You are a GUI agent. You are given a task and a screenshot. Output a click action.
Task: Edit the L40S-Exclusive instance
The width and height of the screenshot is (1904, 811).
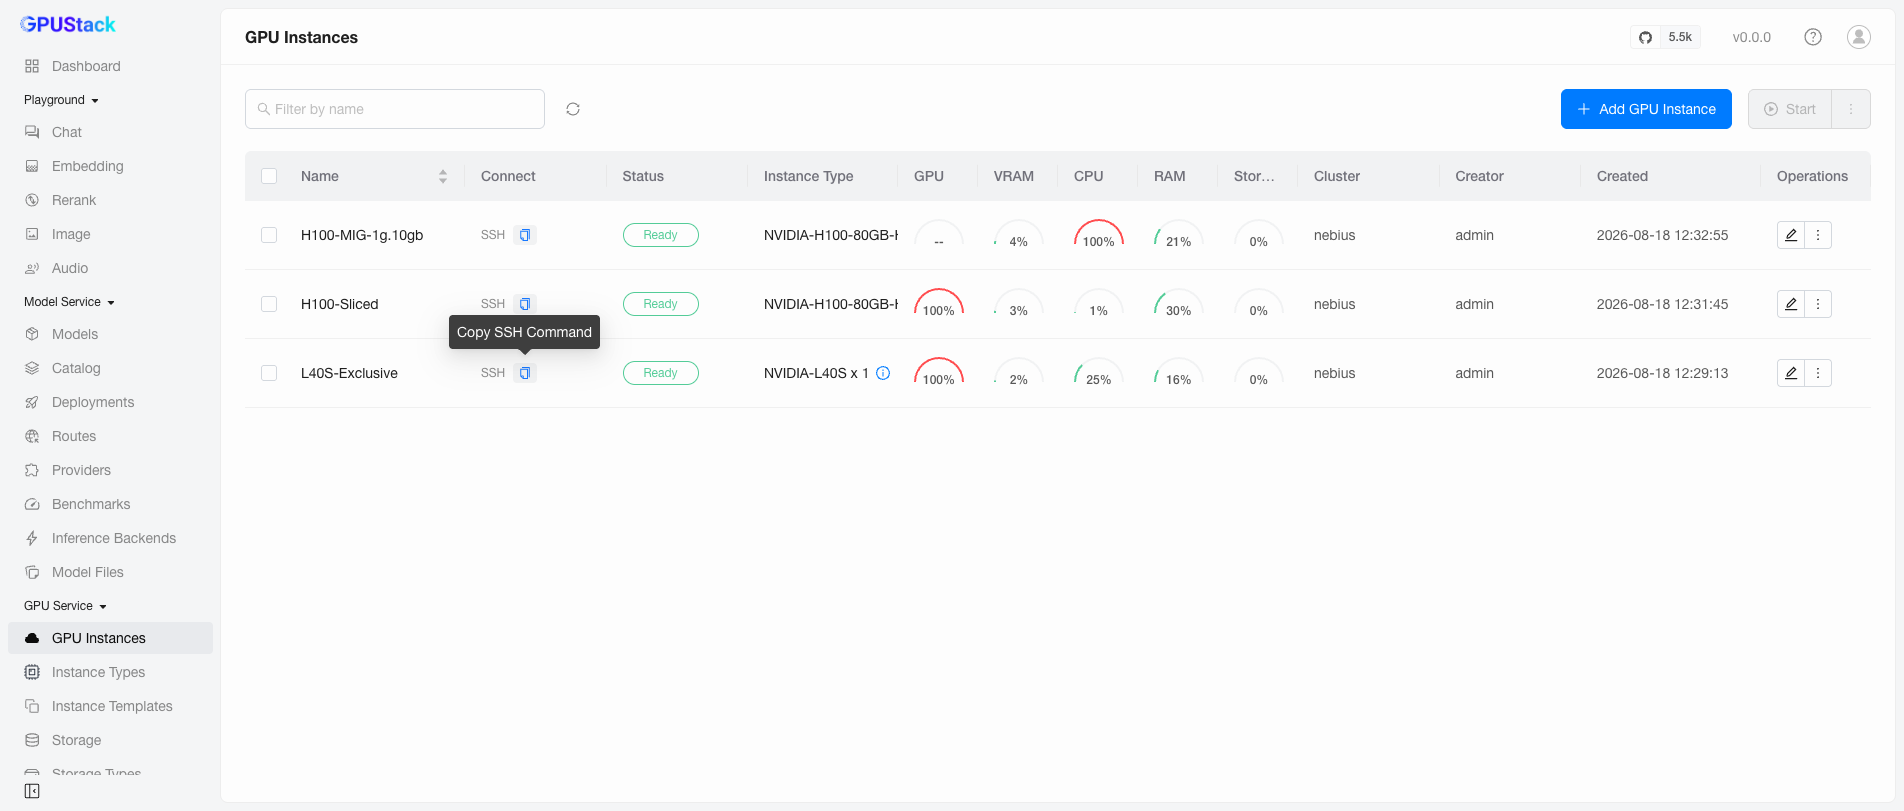tap(1791, 373)
